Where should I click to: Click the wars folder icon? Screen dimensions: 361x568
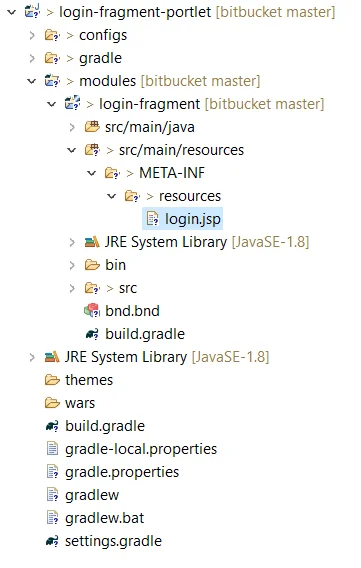[x=52, y=403]
